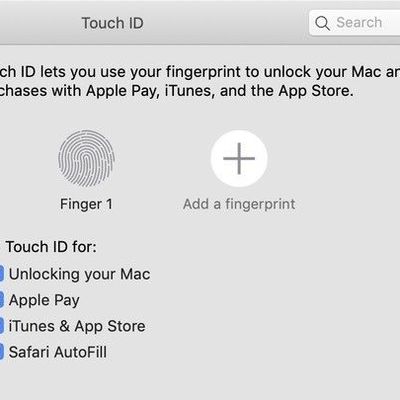Click the Finger 1 name label

point(86,204)
